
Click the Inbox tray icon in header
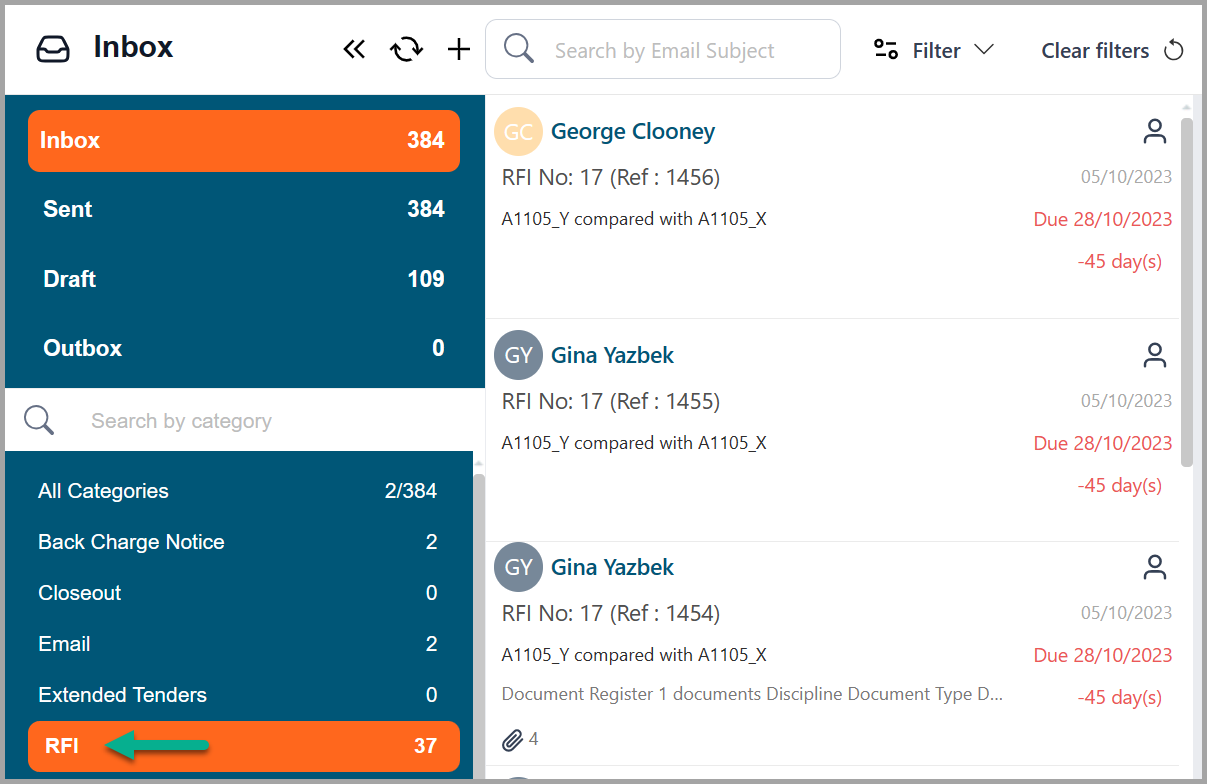pyautogui.click(x=53, y=49)
